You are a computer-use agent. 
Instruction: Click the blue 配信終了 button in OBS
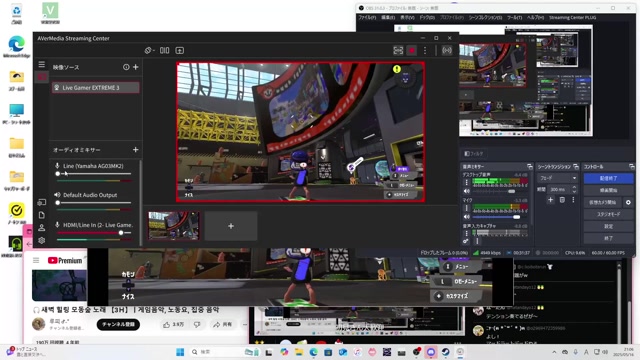tap(608, 178)
